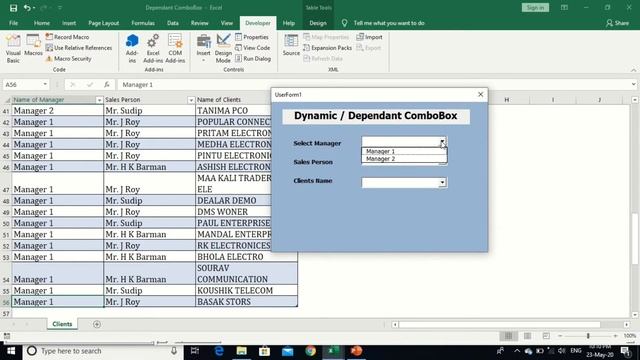
Task: Switch to the Home tab
Action: 42,23
